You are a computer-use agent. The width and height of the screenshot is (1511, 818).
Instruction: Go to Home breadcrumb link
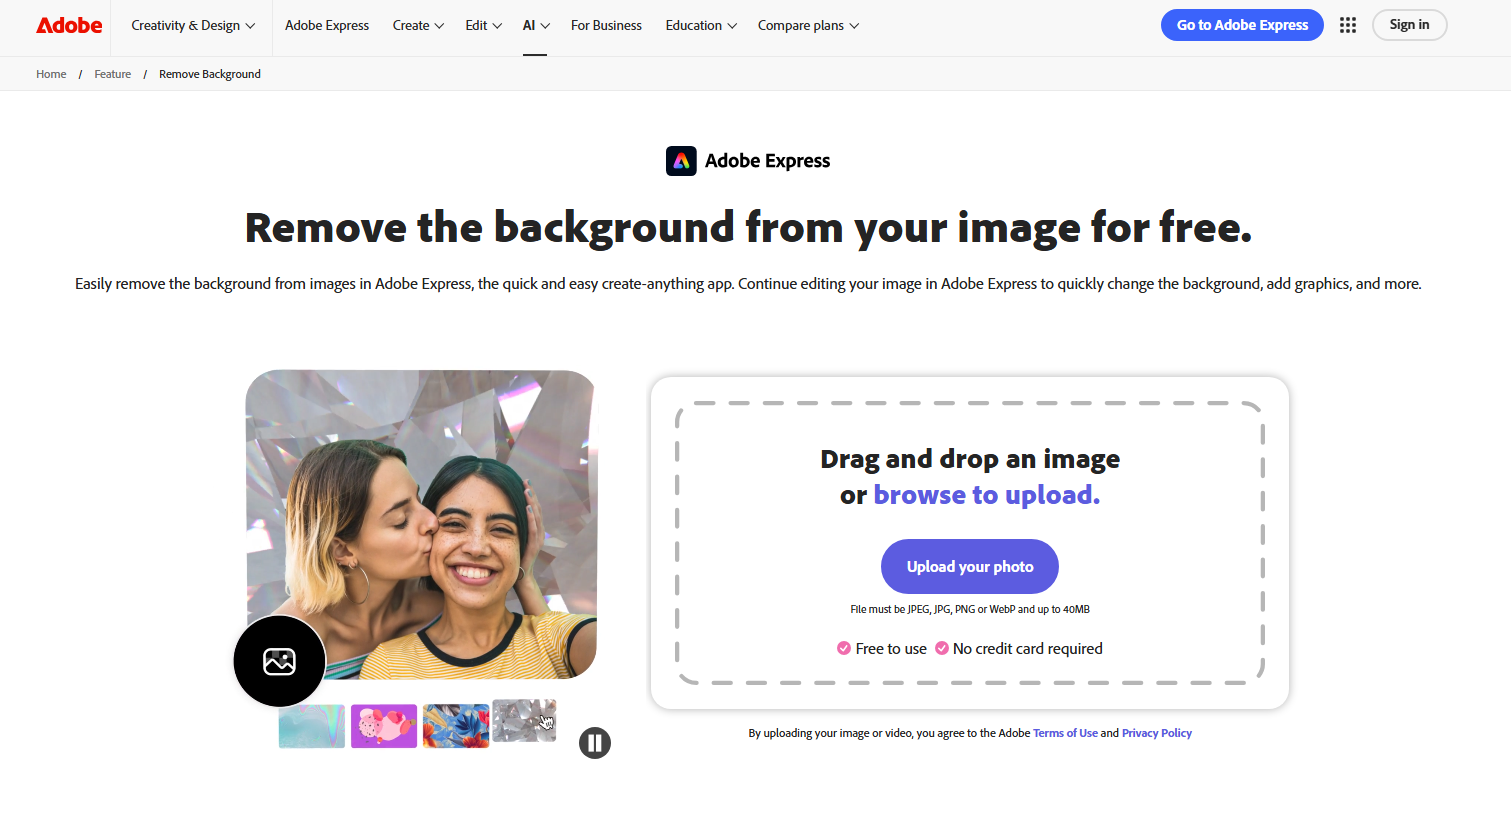pos(51,74)
